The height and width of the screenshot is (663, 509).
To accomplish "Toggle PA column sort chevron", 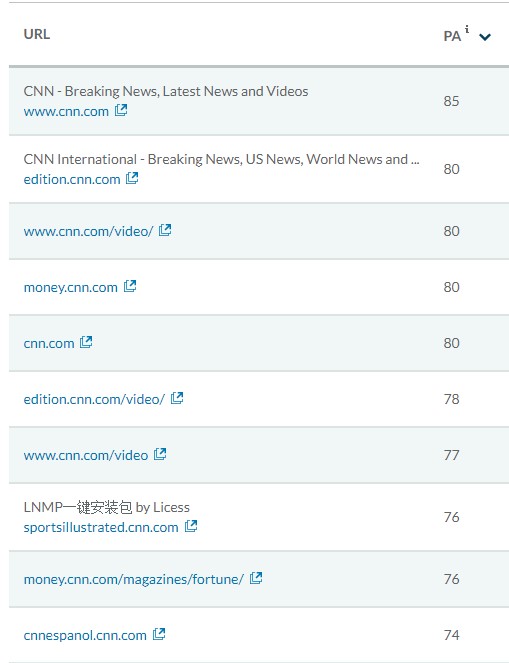I will pos(485,37).
